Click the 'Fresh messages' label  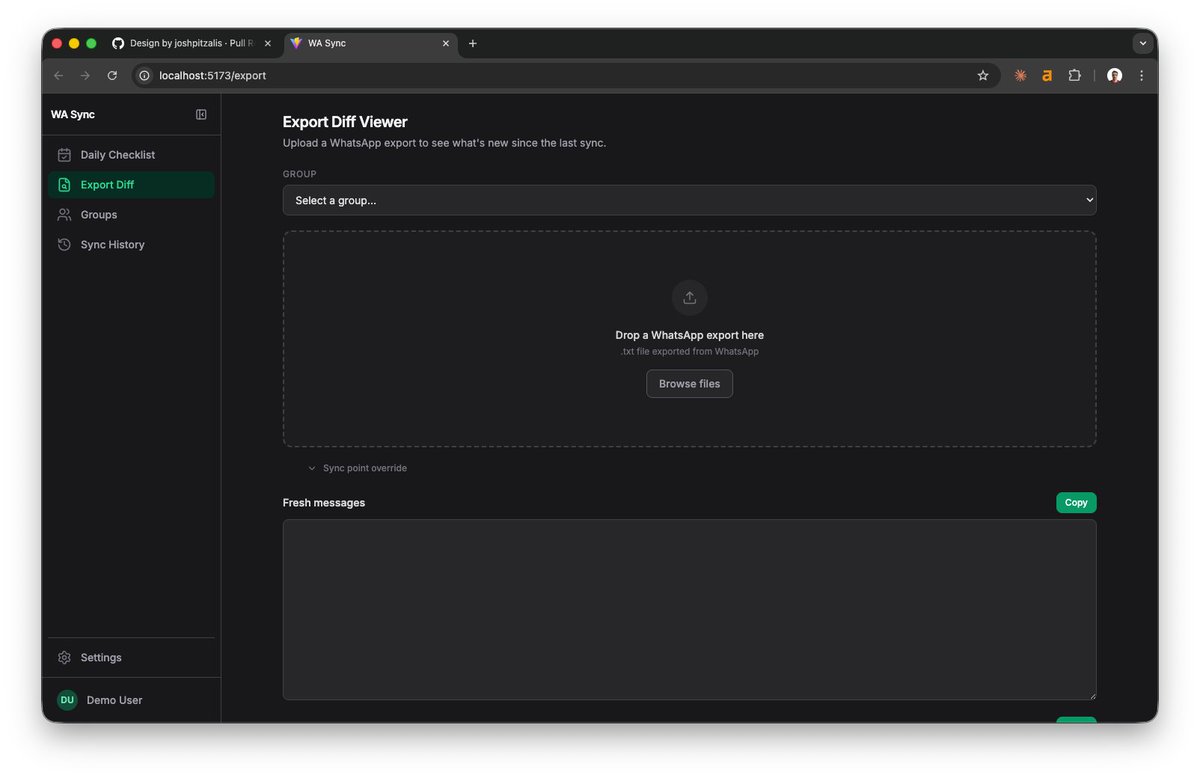324,503
